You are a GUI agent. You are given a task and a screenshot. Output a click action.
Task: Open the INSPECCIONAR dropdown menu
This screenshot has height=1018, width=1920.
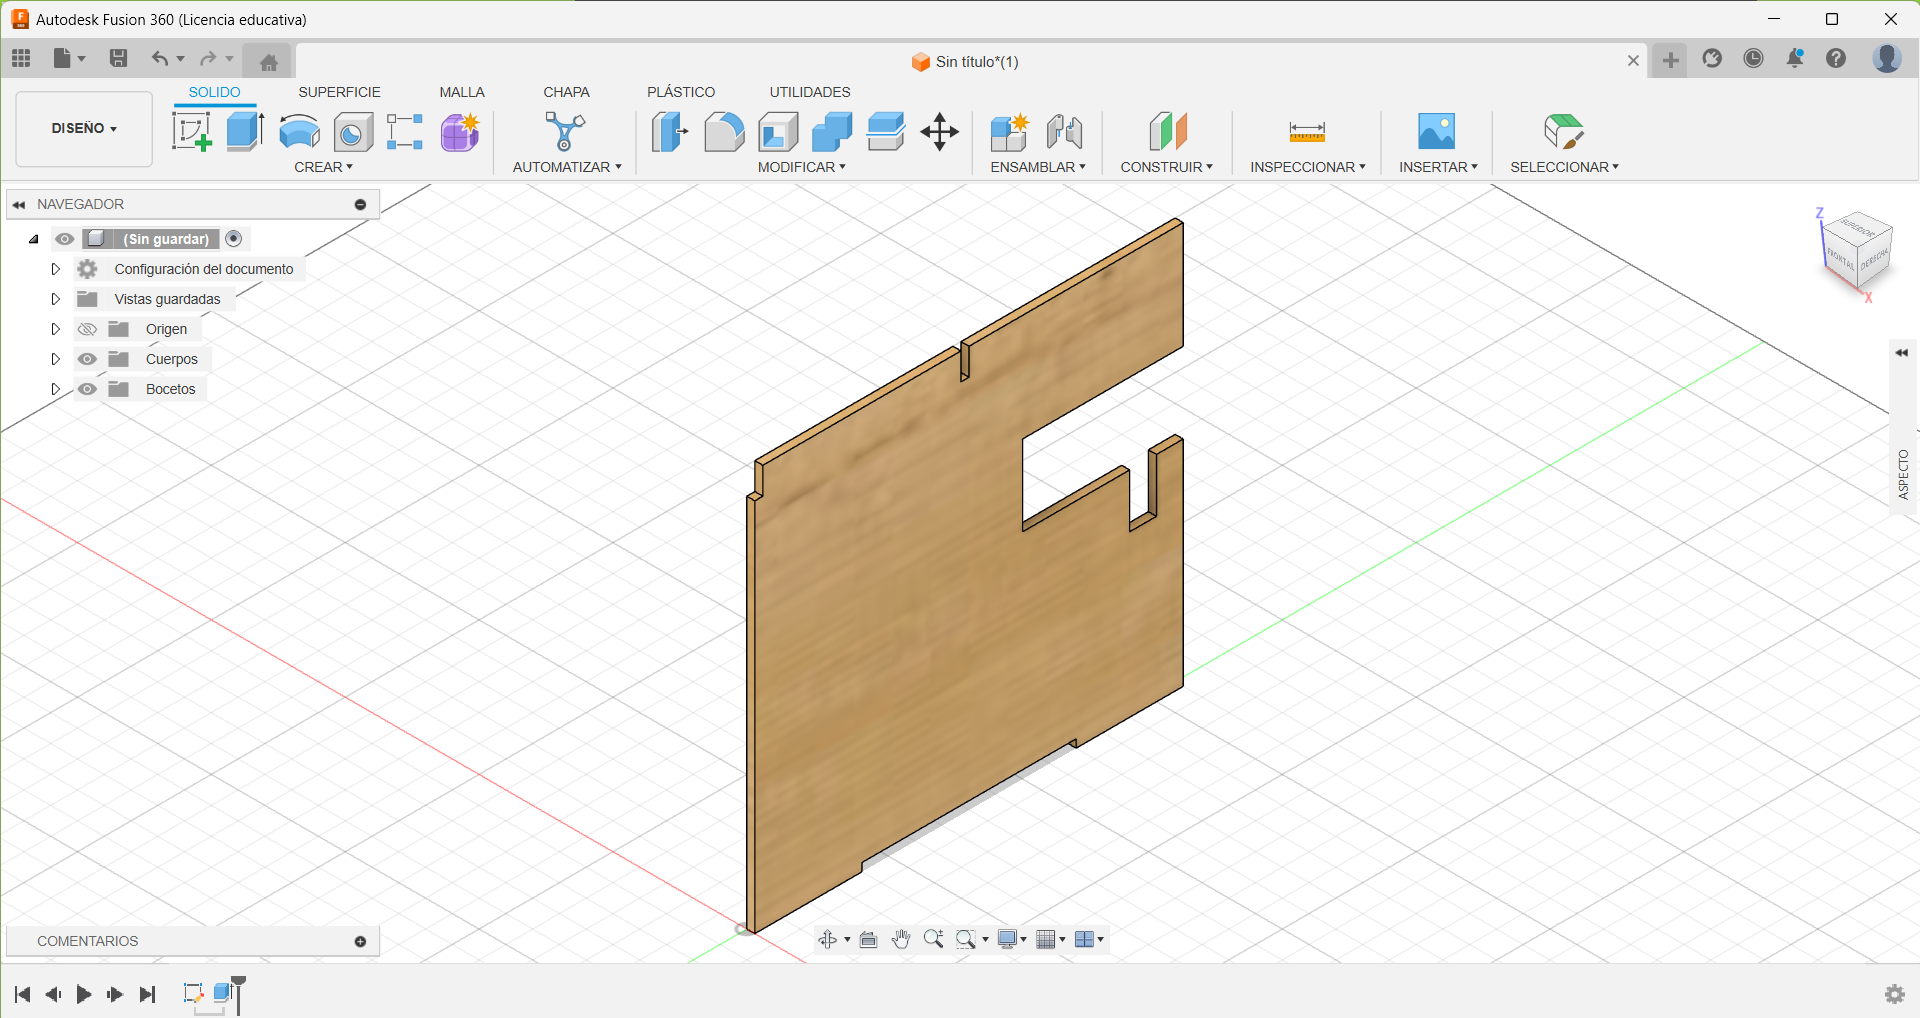click(x=1307, y=167)
